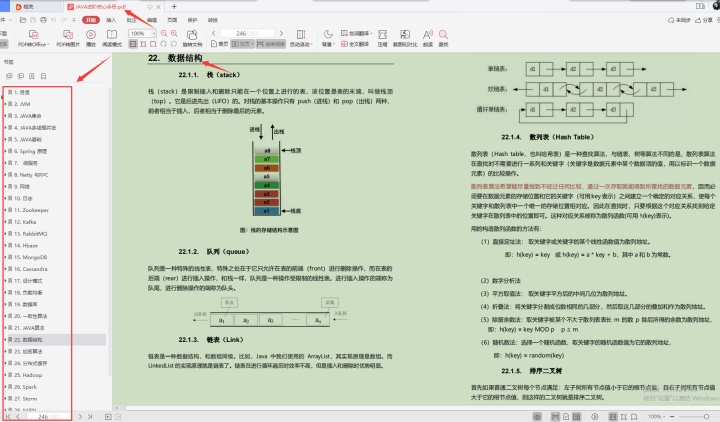Screen dimensions: 720x422
Task: Click the zoom out magnifier icon
Action: (x=164, y=34)
